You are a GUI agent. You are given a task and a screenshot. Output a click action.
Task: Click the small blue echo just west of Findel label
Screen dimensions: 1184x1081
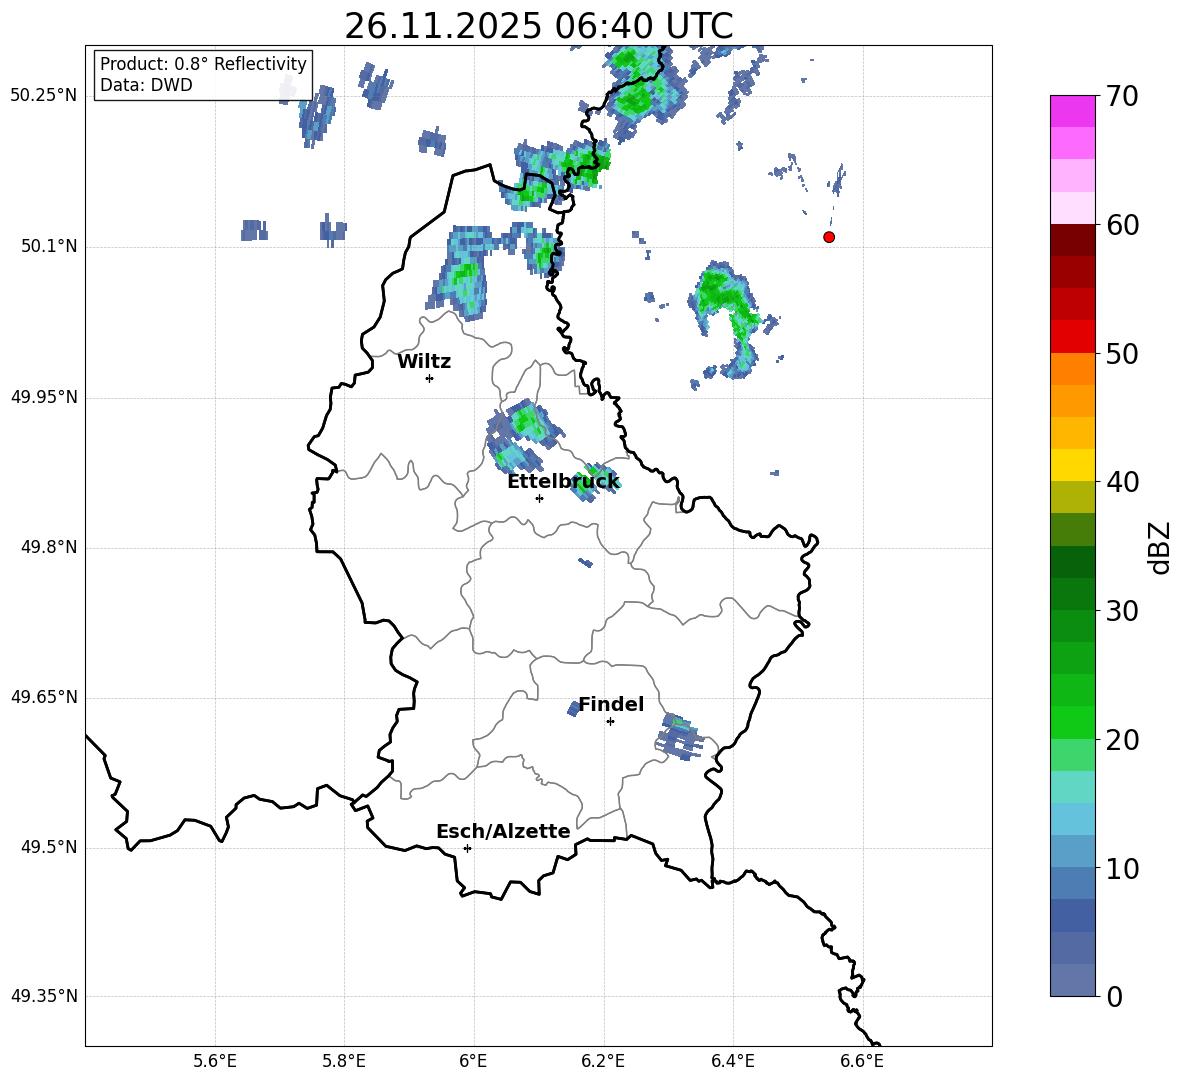[x=574, y=708]
